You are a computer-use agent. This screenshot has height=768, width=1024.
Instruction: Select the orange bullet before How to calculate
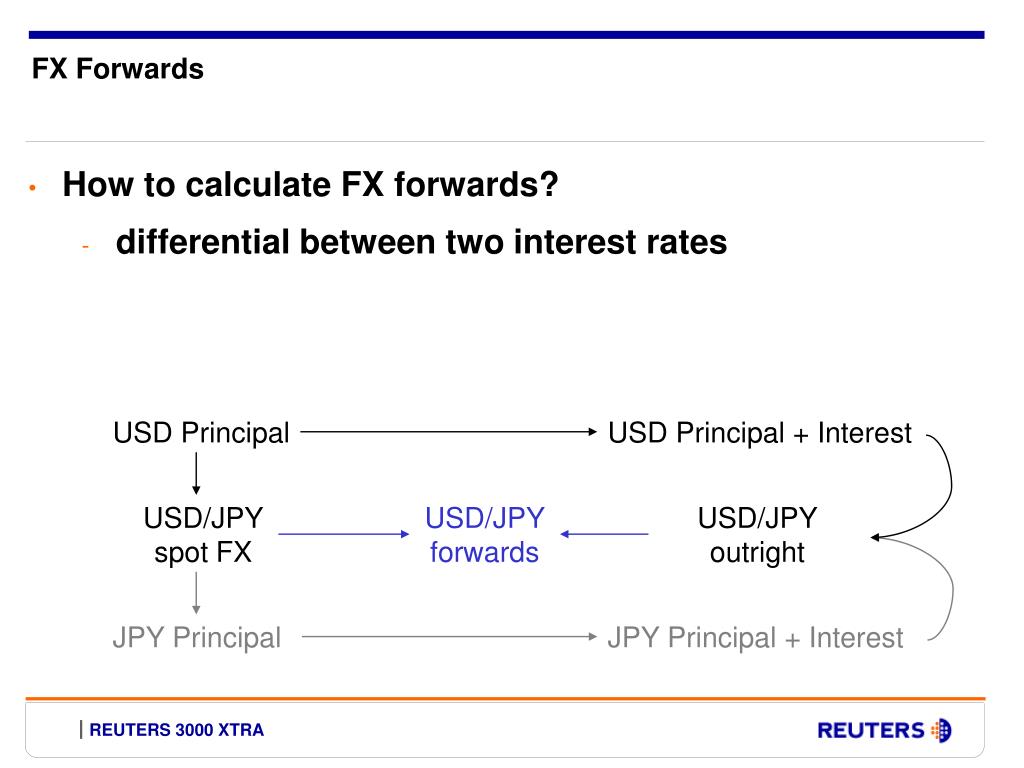[x=32, y=188]
